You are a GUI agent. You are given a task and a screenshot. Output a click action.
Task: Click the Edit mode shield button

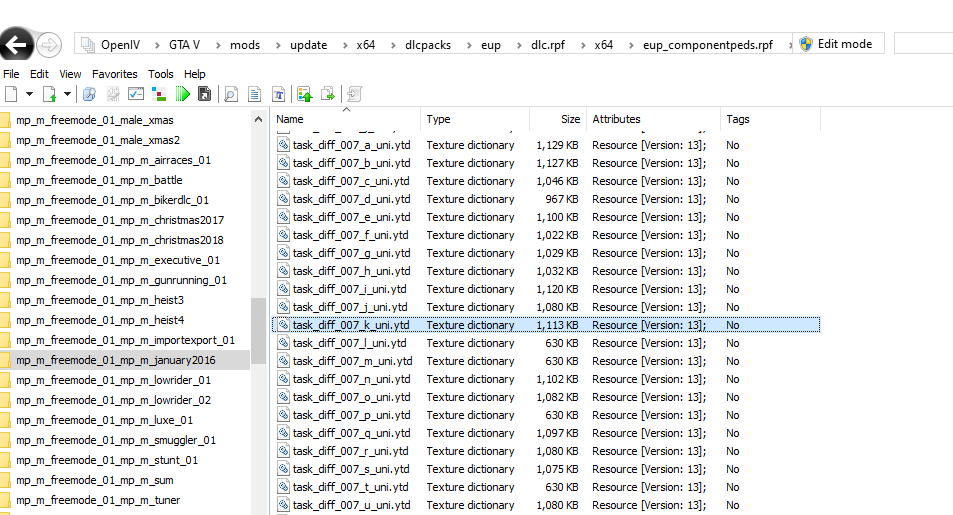tap(838, 44)
